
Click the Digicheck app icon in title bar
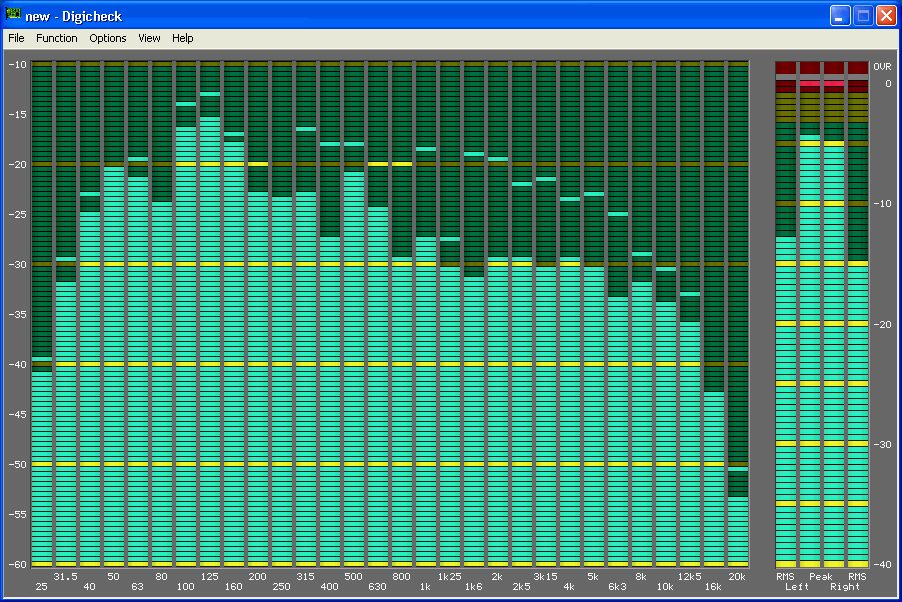click(13, 16)
